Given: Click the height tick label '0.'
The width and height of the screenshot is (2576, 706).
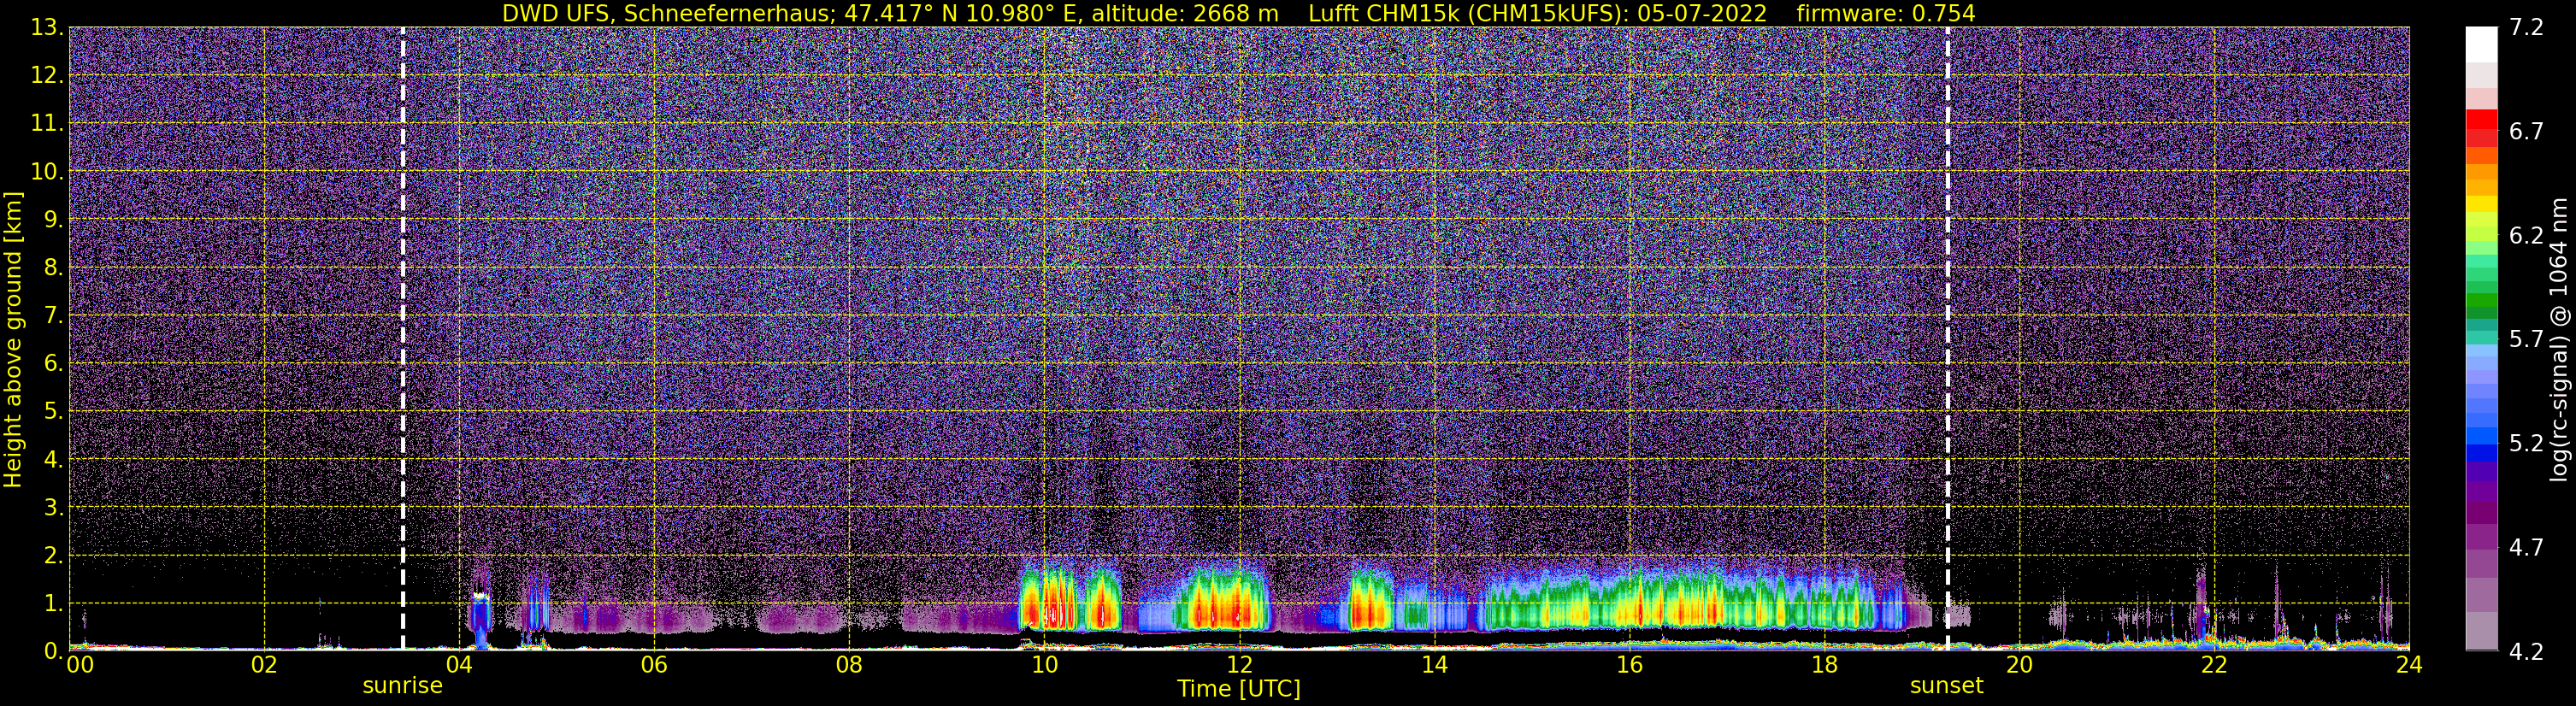Looking at the screenshot, I should coord(54,650).
